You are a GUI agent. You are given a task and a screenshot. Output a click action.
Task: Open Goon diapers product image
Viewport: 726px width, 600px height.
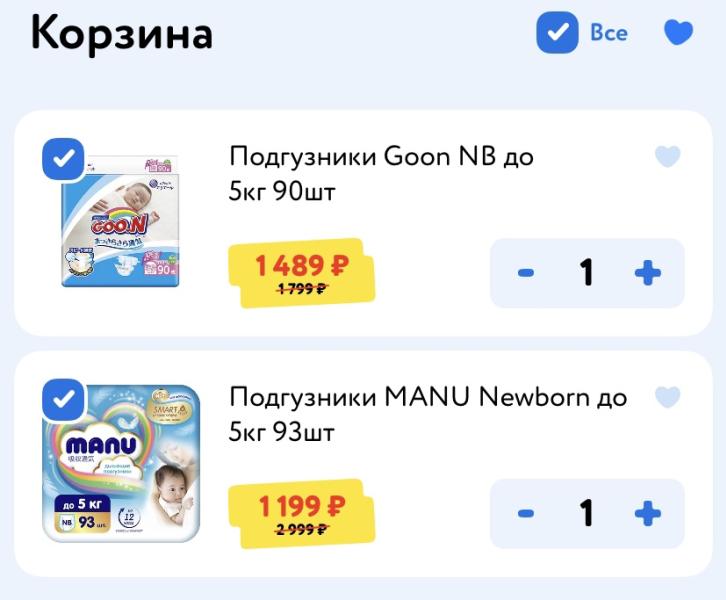(x=120, y=222)
